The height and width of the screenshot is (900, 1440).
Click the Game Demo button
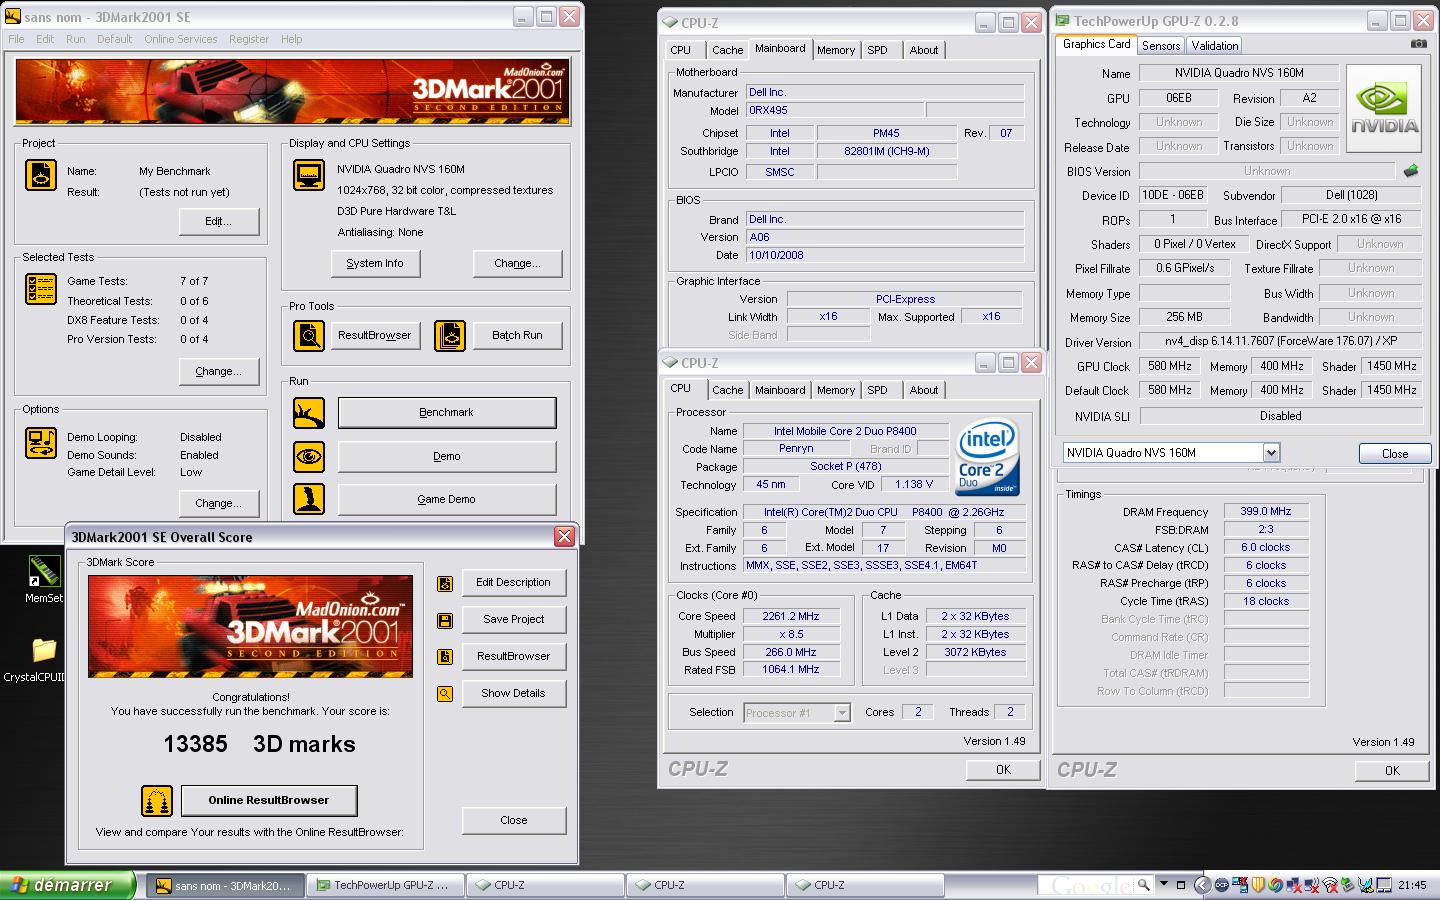pos(447,499)
